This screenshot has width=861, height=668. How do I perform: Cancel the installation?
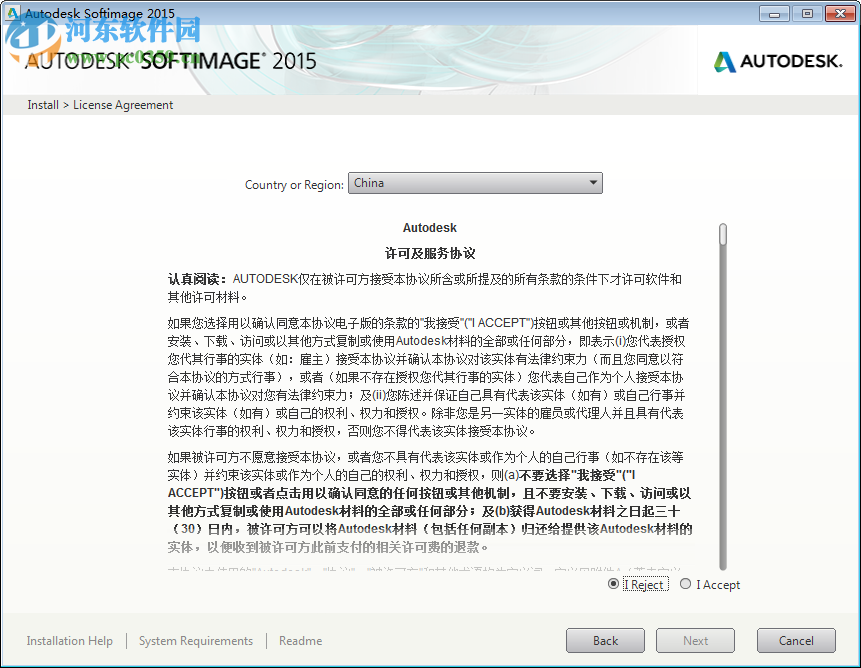click(x=795, y=640)
